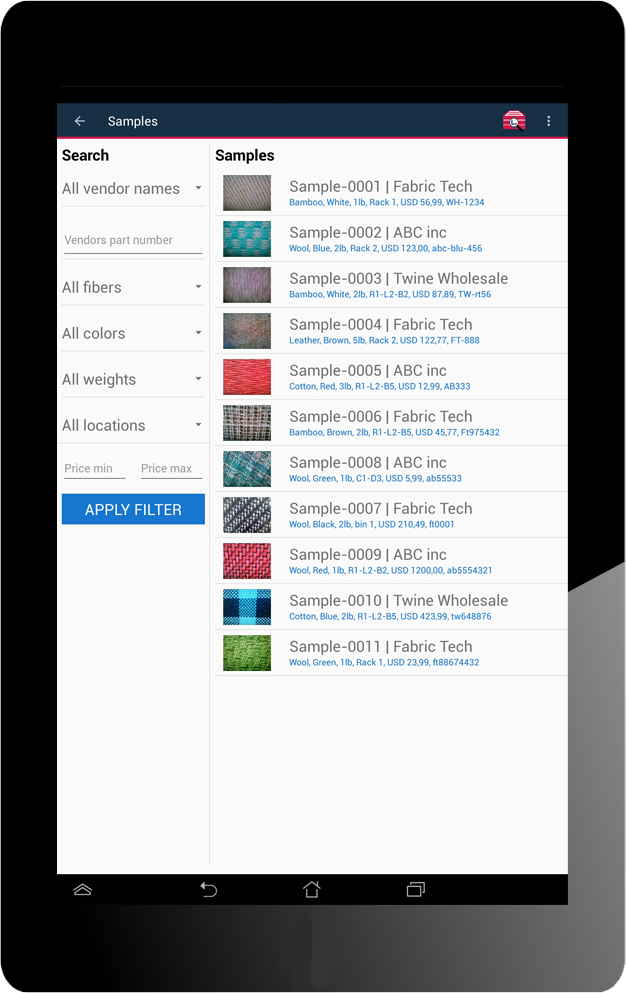626x993 pixels.
Task: Click the Samples list heading
Action: (245, 155)
